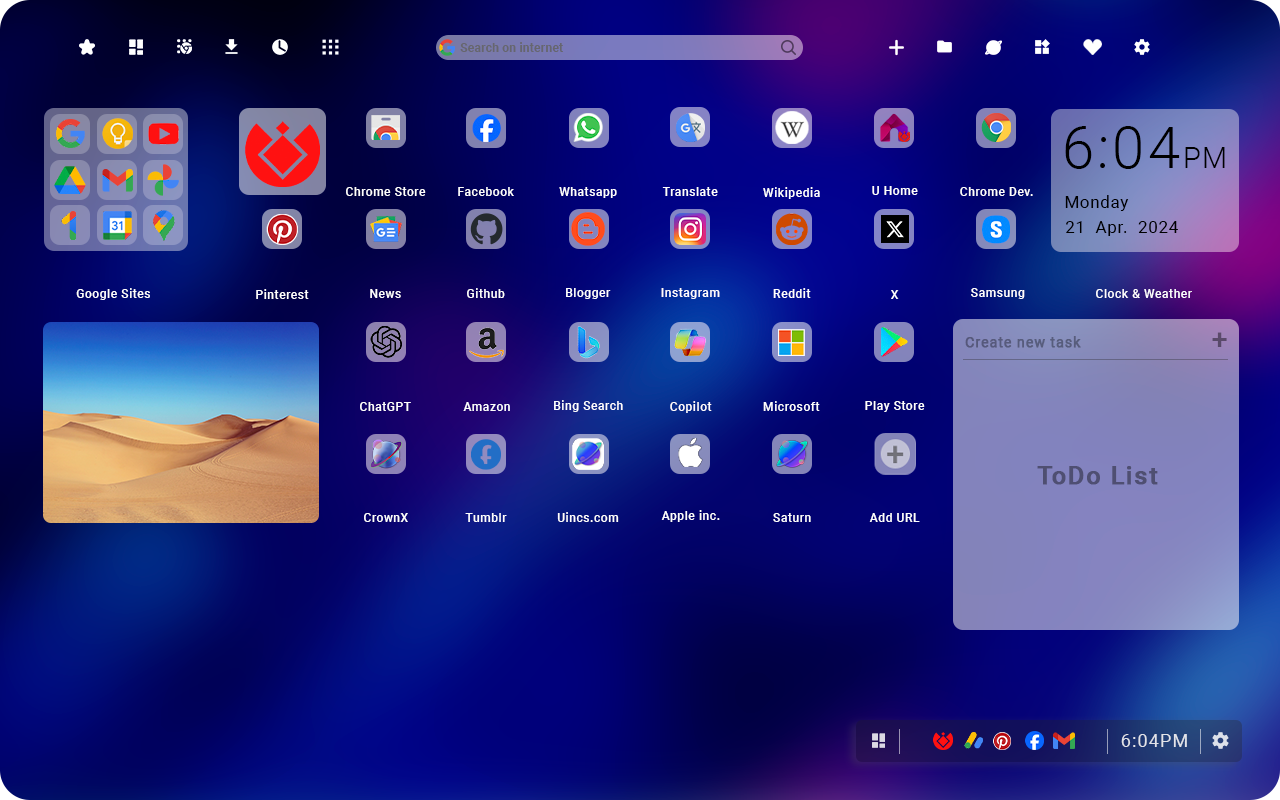Viewport: 1280px width, 800px height.
Task: Open the Clock & Weather widget
Action: 1145,180
